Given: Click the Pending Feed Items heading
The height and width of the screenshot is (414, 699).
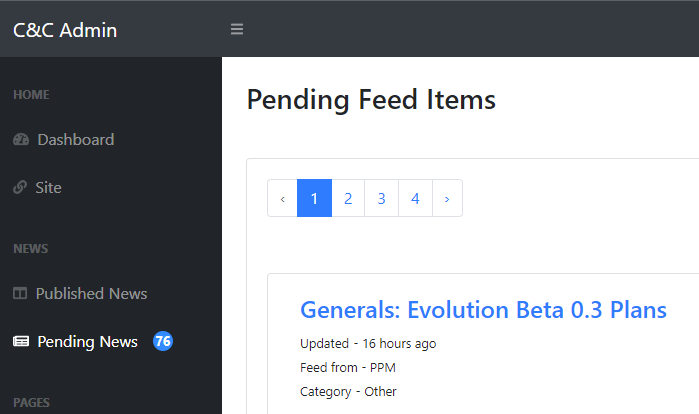Looking at the screenshot, I should pos(371,99).
